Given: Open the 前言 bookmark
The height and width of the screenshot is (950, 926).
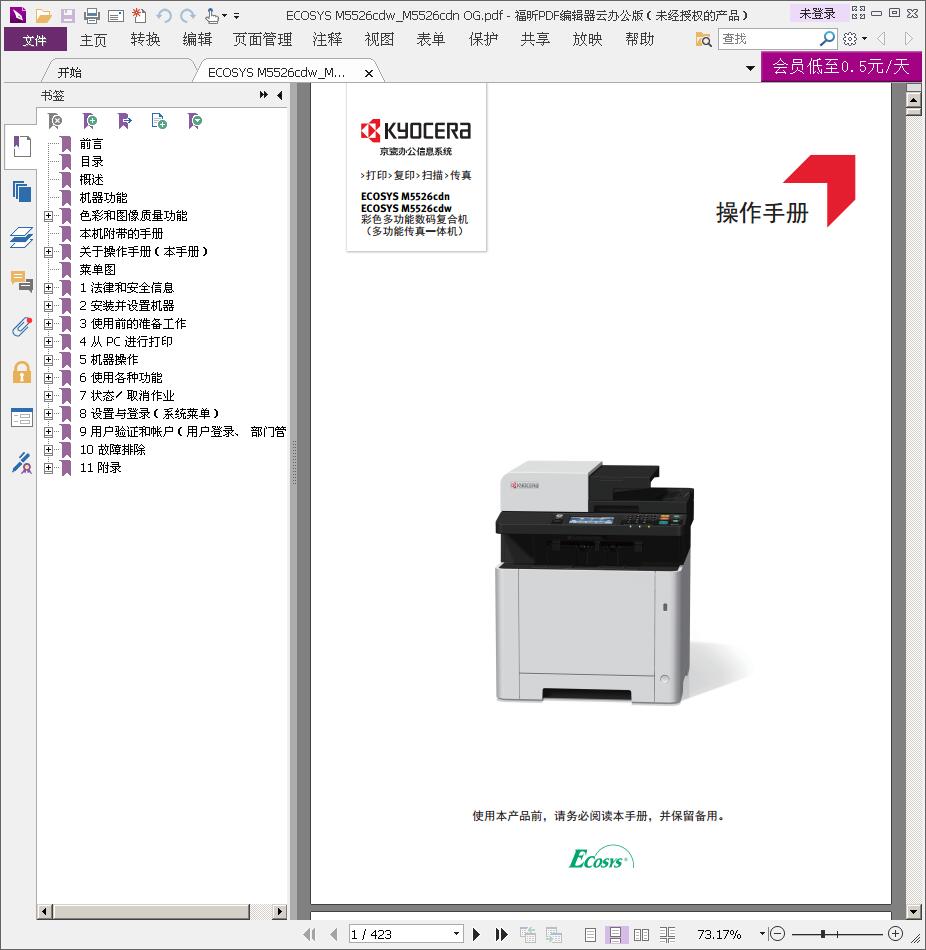Looking at the screenshot, I should tap(92, 144).
